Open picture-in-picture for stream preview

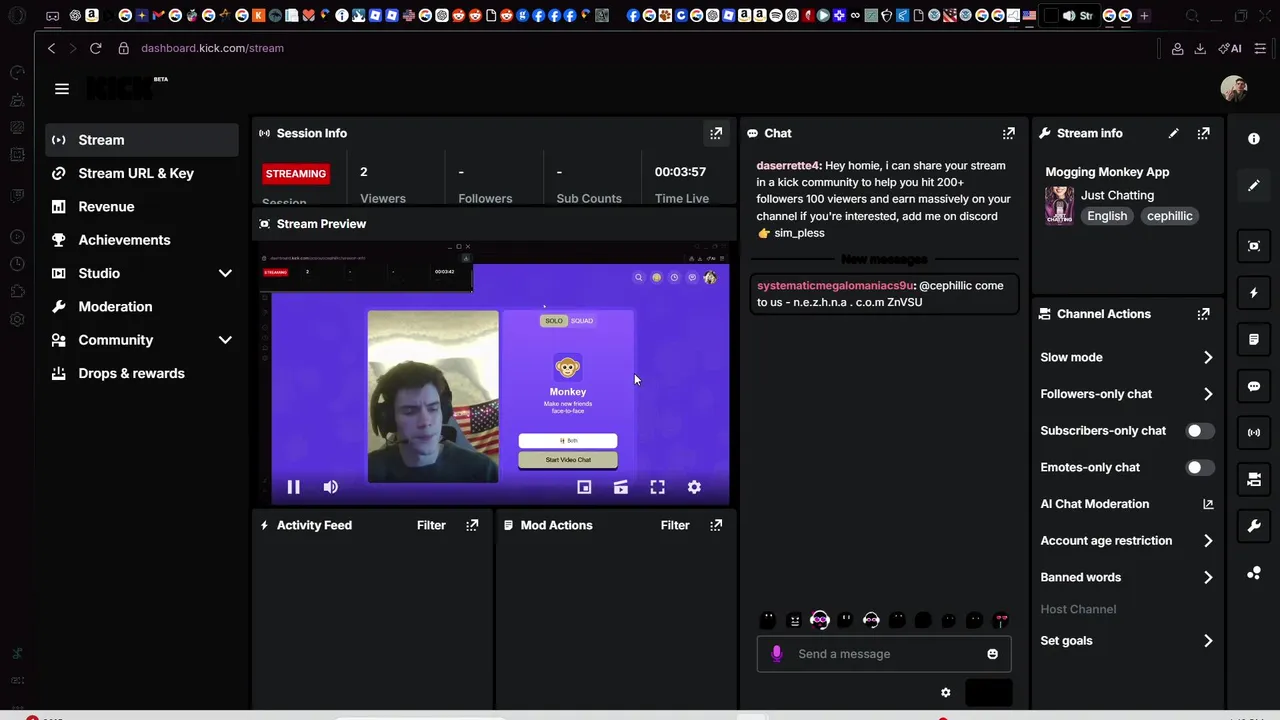[x=584, y=487]
